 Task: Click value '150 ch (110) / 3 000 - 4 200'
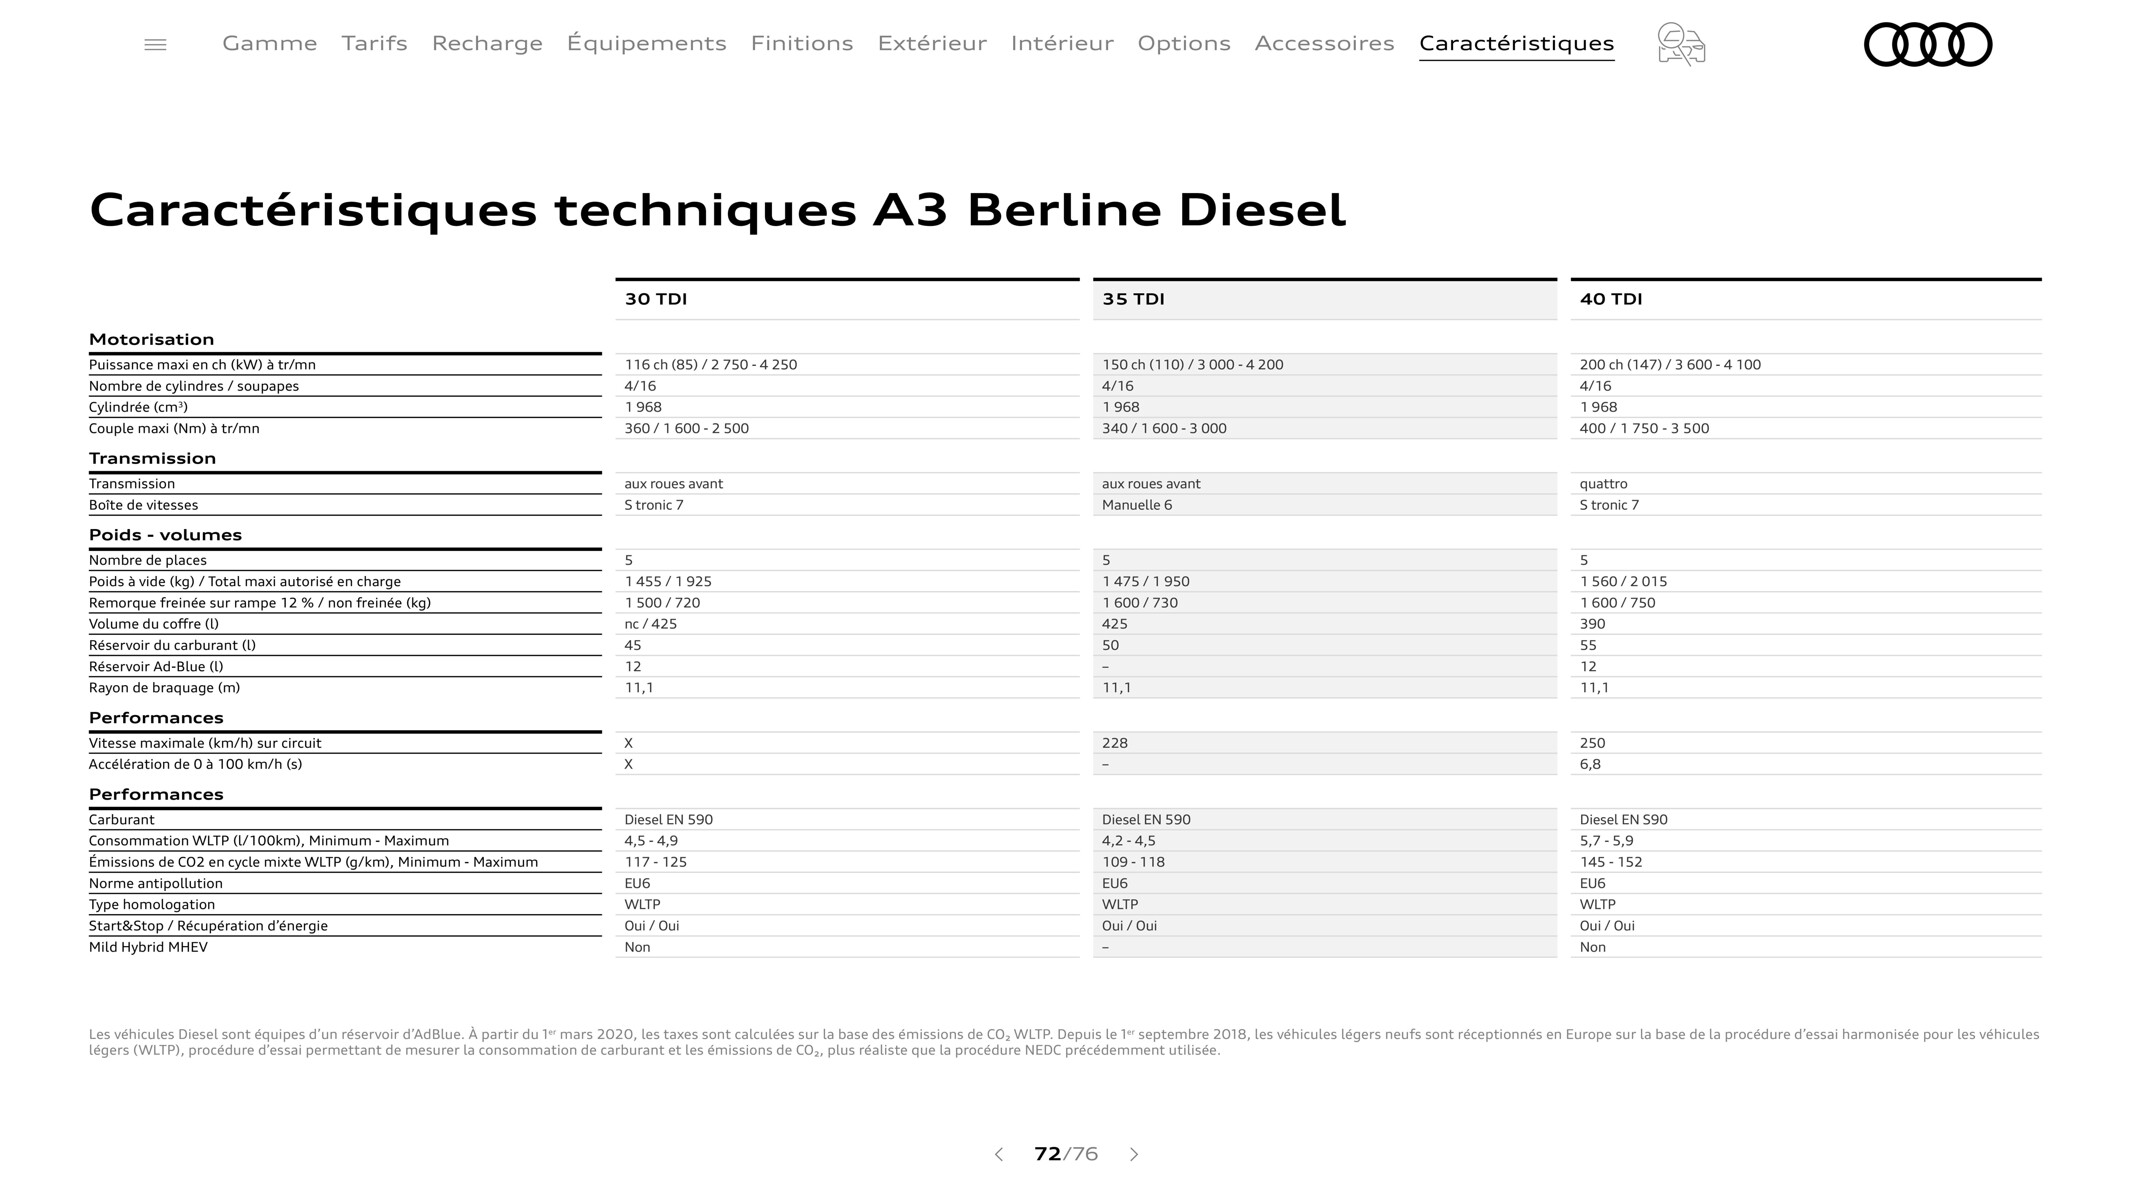tap(1192, 365)
